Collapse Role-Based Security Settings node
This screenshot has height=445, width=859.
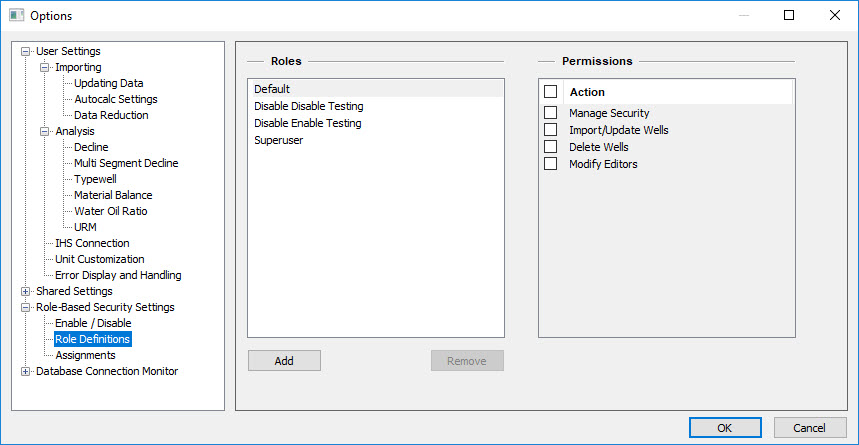tap(26, 307)
